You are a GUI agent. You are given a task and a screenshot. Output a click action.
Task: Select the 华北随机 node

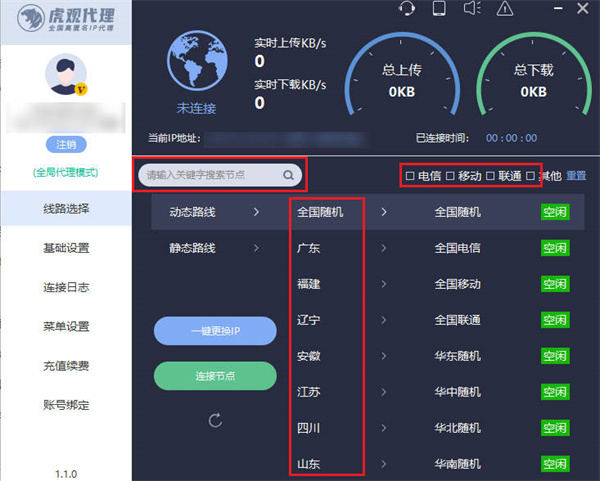(457, 428)
